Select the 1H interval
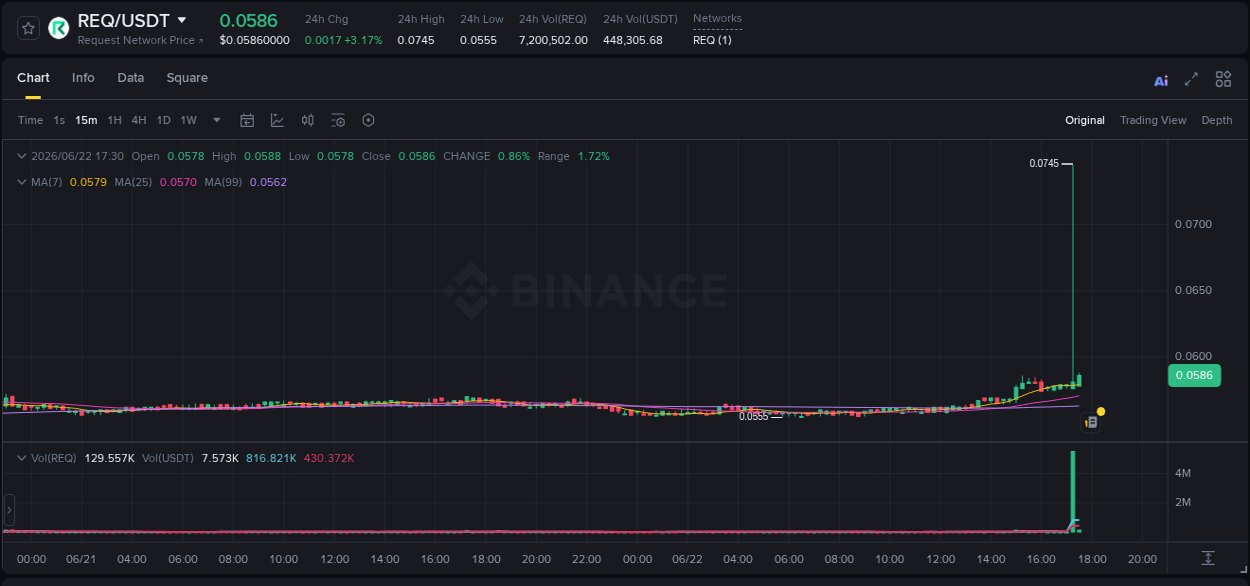1250x586 pixels. [x=114, y=120]
